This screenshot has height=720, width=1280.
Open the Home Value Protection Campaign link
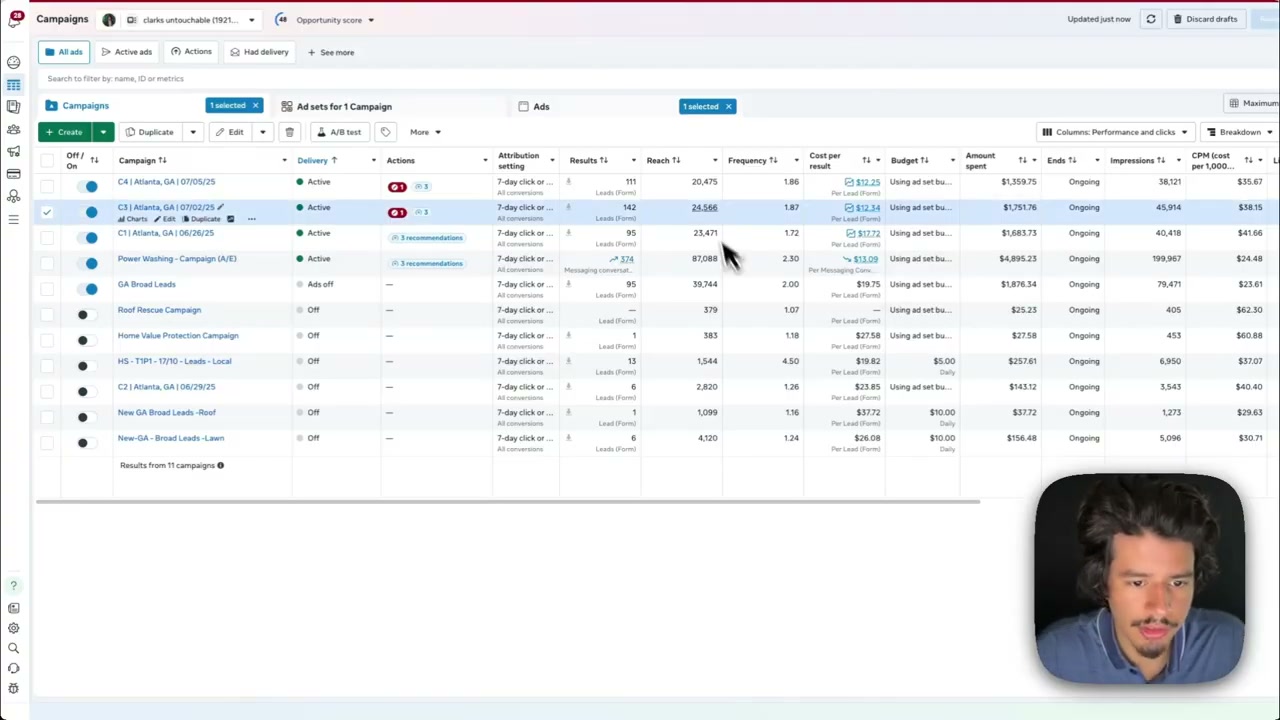tap(178, 336)
